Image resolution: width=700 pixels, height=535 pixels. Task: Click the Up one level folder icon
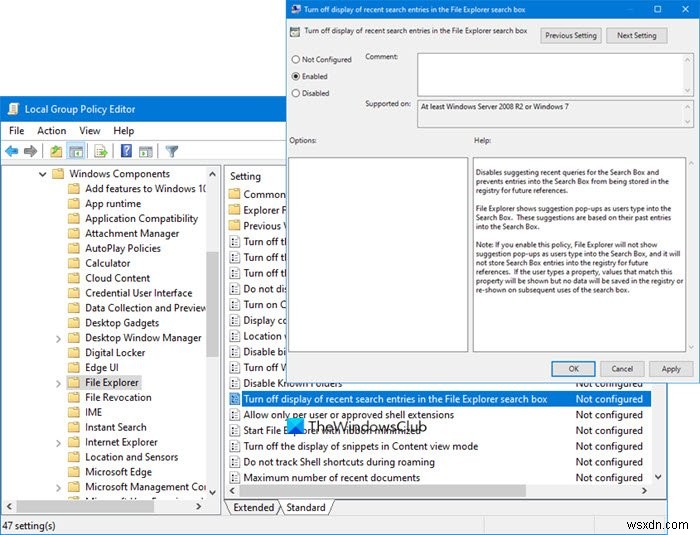[56, 151]
